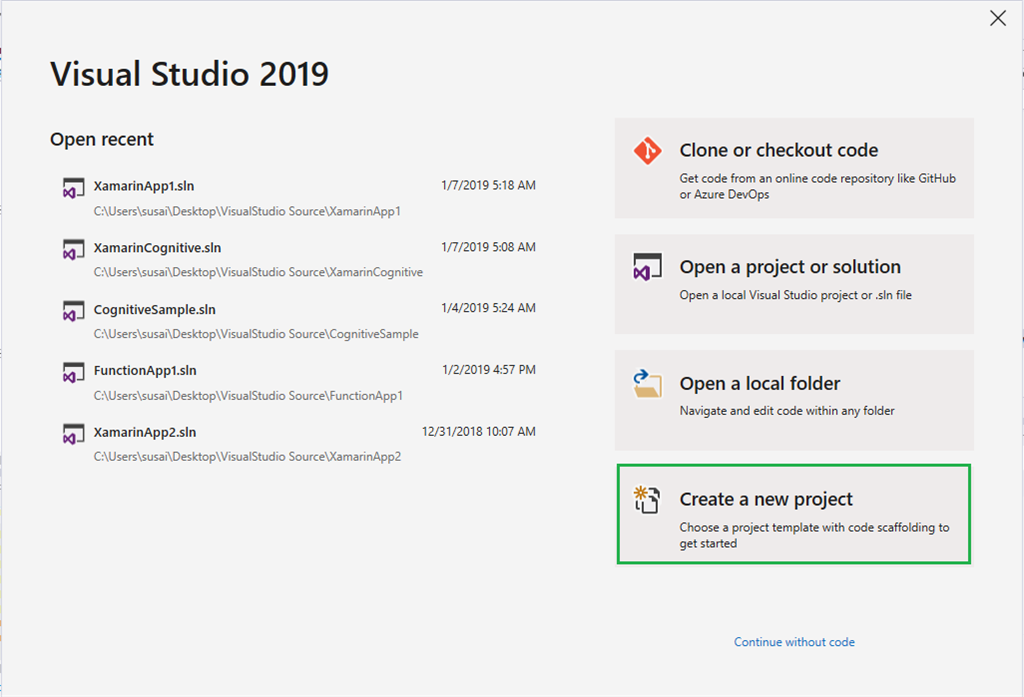Follow the Continue without code link
1024x697 pixels.
(794, 642)
